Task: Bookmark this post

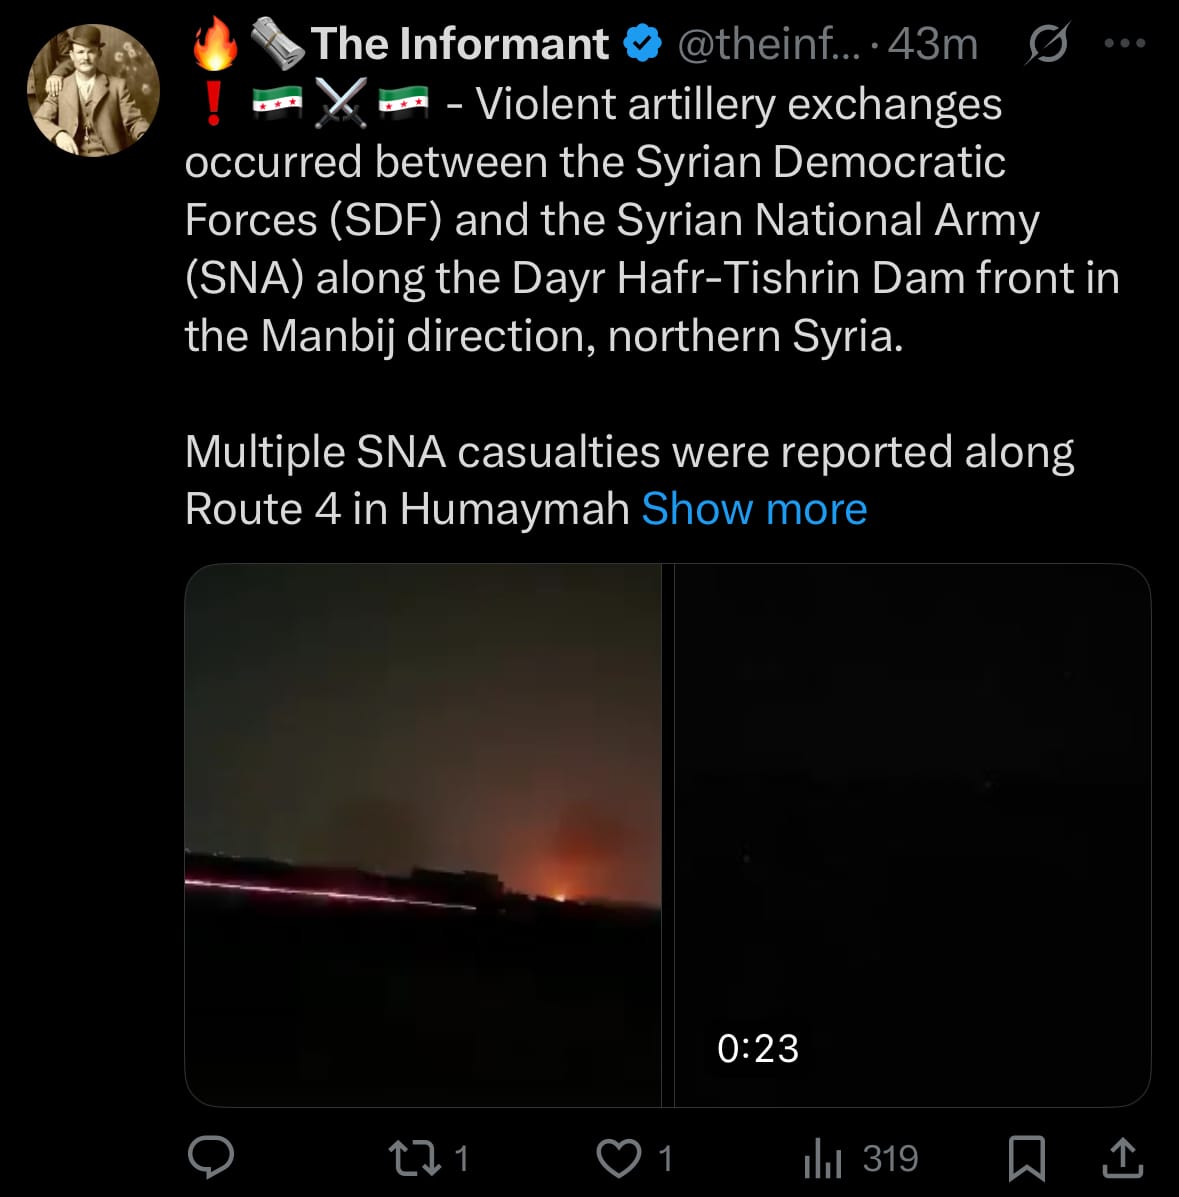Action: coord(1027,1158)
